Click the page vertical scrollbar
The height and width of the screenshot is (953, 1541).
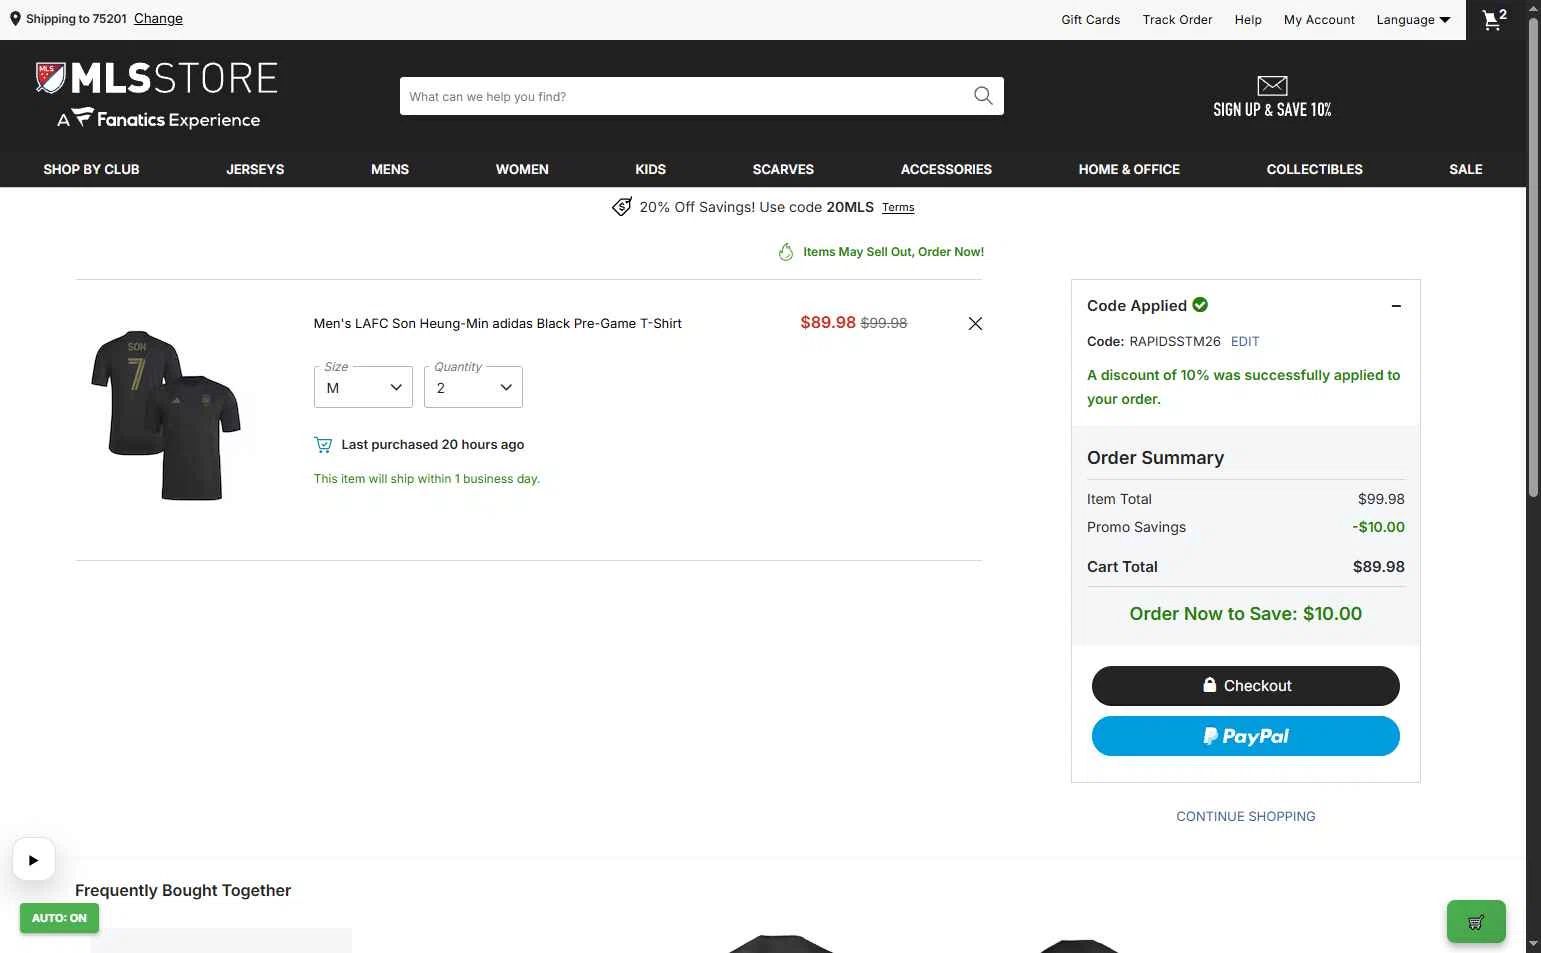(x=1533, y=258)
